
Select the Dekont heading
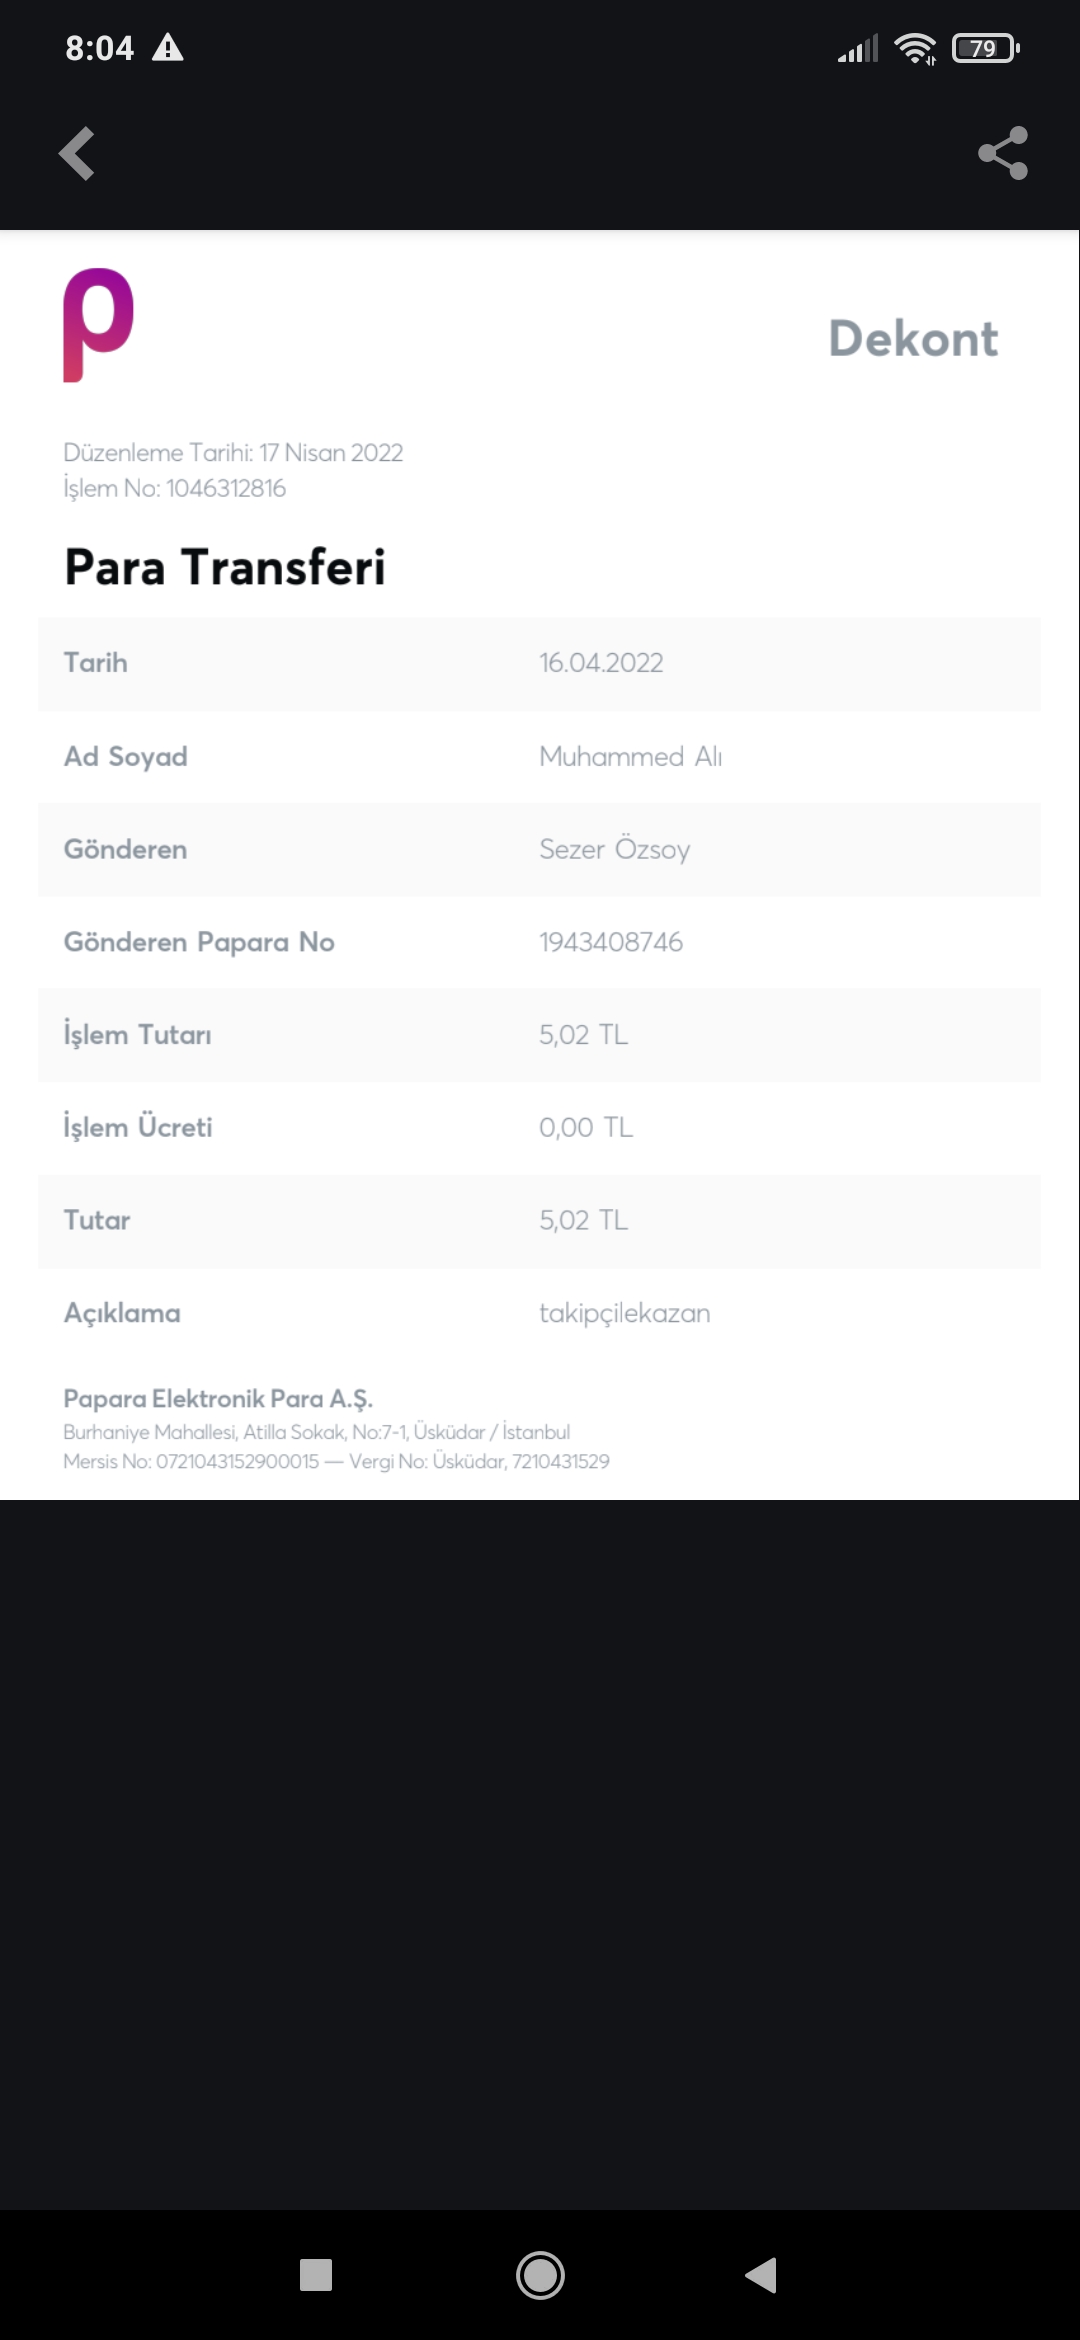click(x=913, y=338)
